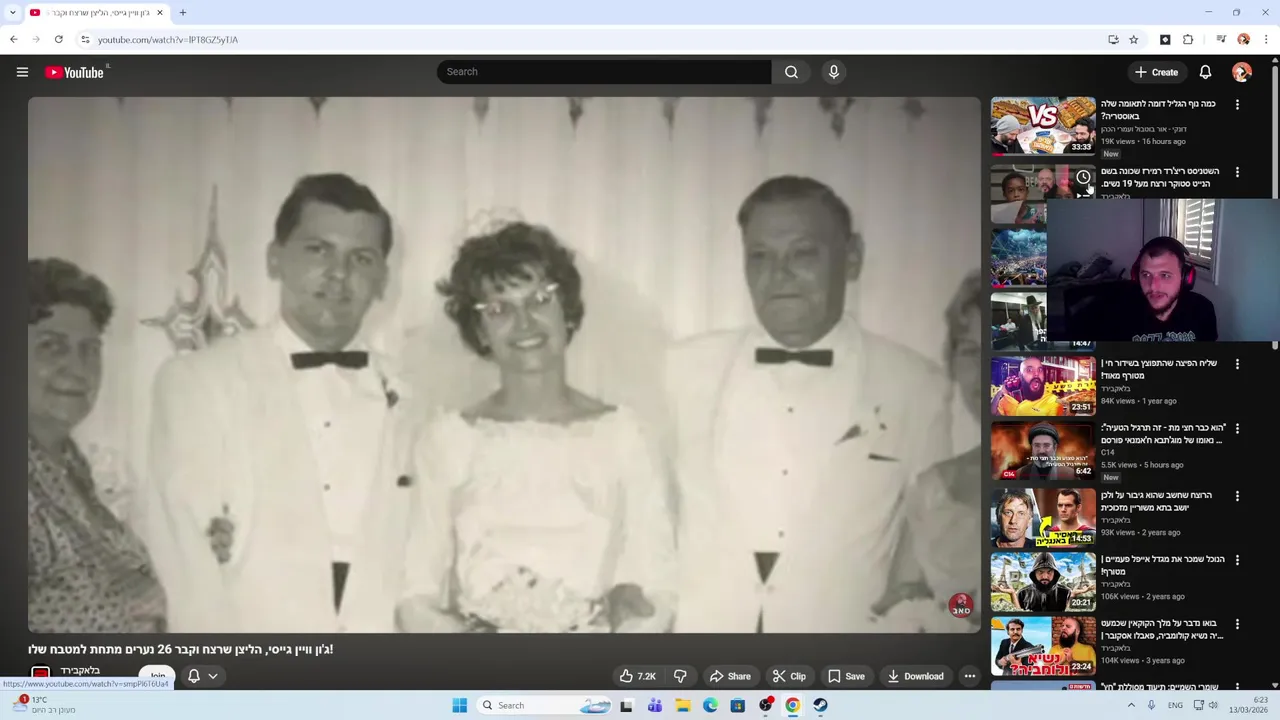This screenshot has width=1280, height=720.
Task: Open options for the 19K views video
Action: point(1237,104)
